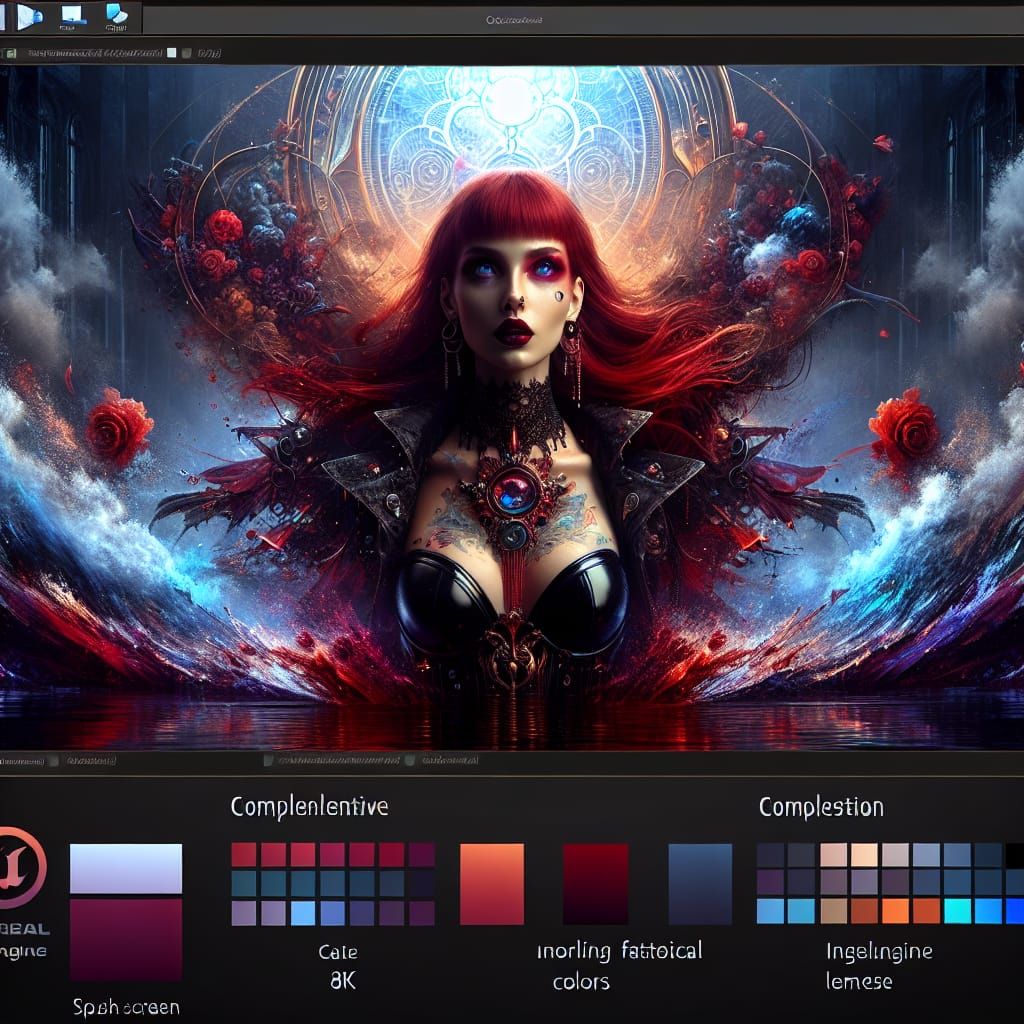Click the icon before the long filename in the bottom strip
Screen dimensions: 1024x1024
[268, 762]
